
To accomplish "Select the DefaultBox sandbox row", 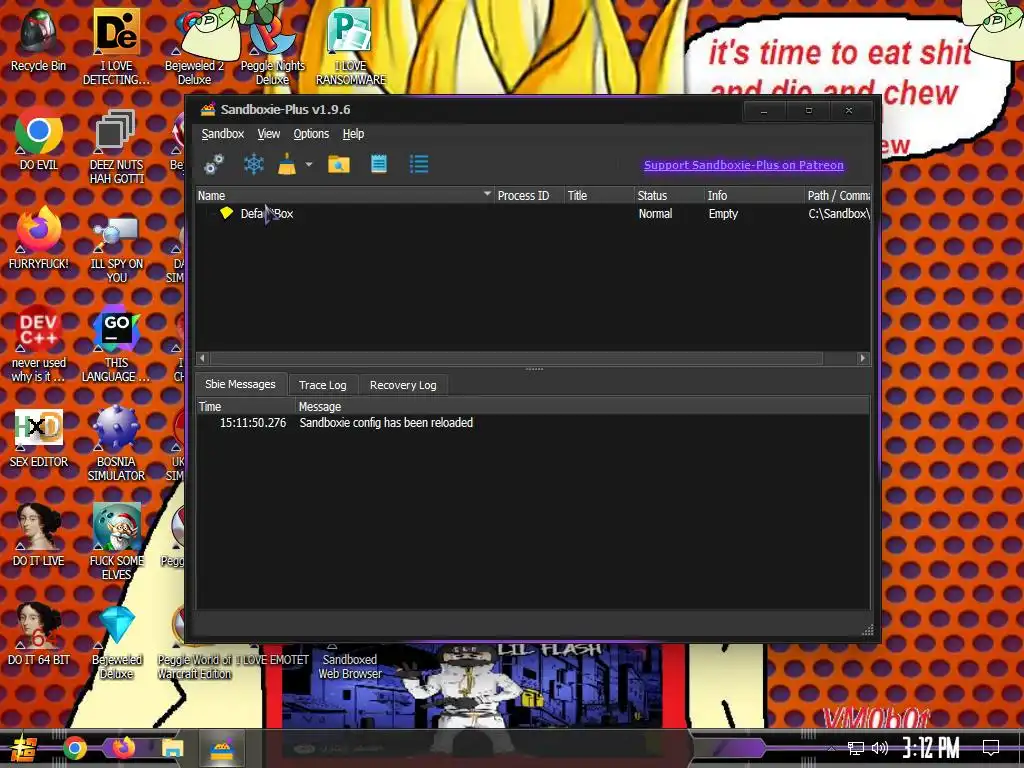I will tap(533, 214).
